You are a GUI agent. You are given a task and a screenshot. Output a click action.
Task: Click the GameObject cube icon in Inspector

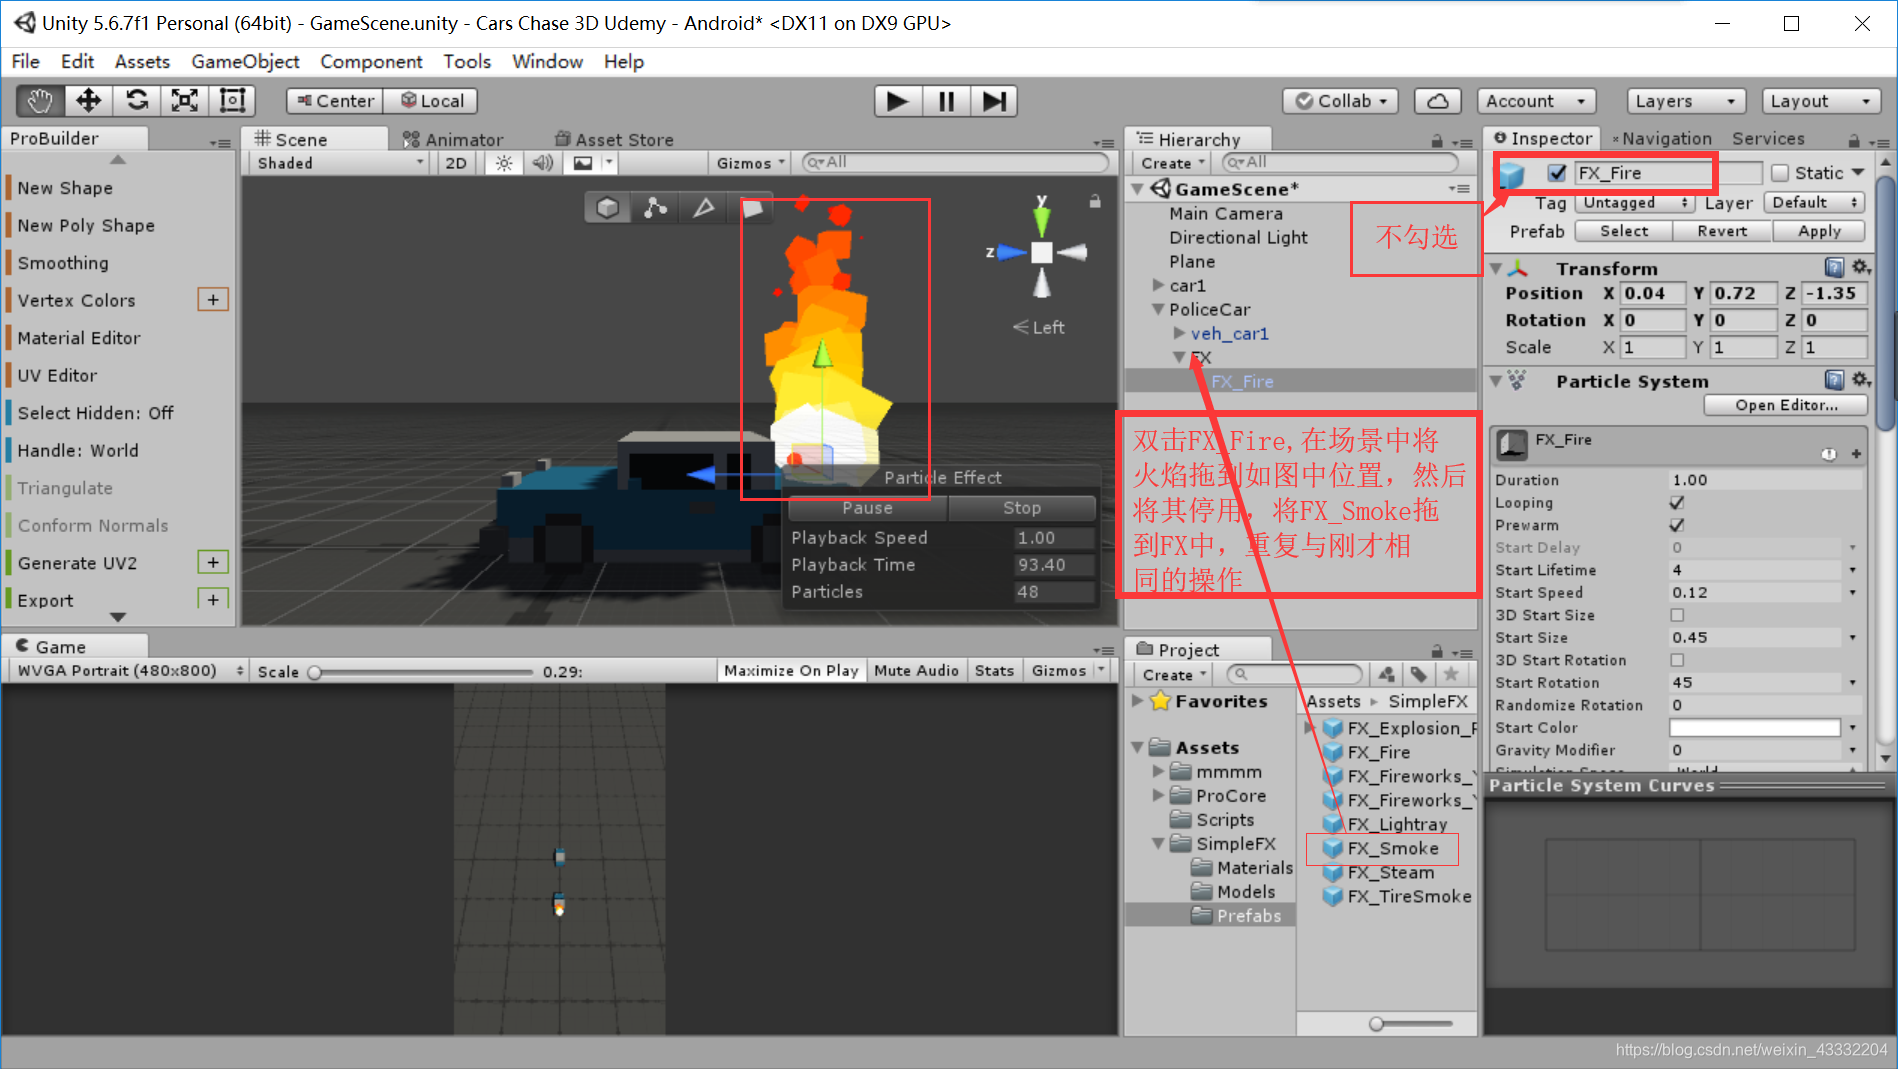(1511, 175)
